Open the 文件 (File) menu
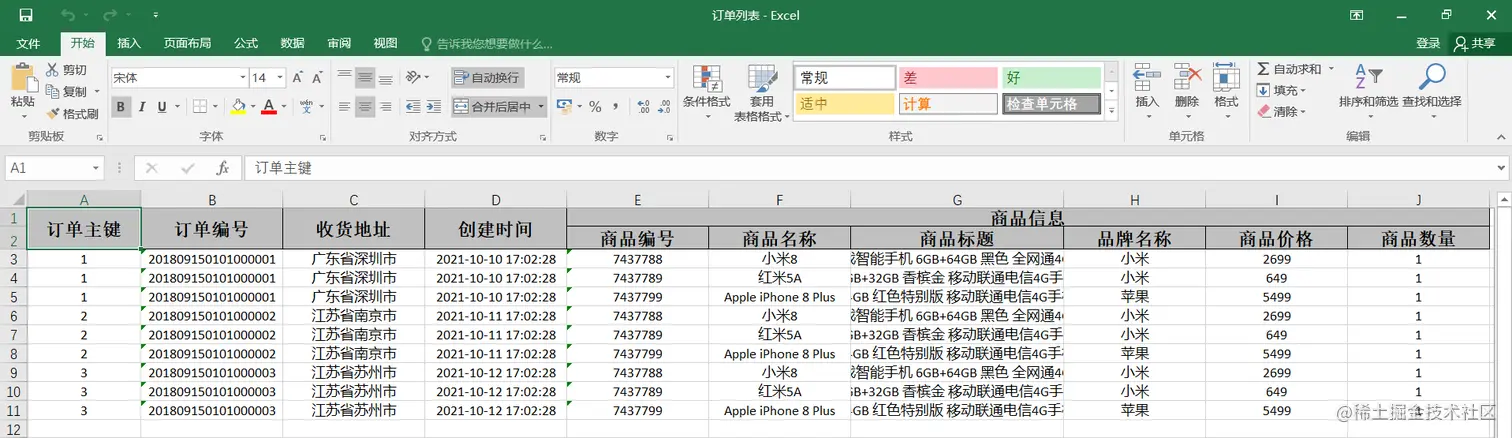 pos(29,43)
